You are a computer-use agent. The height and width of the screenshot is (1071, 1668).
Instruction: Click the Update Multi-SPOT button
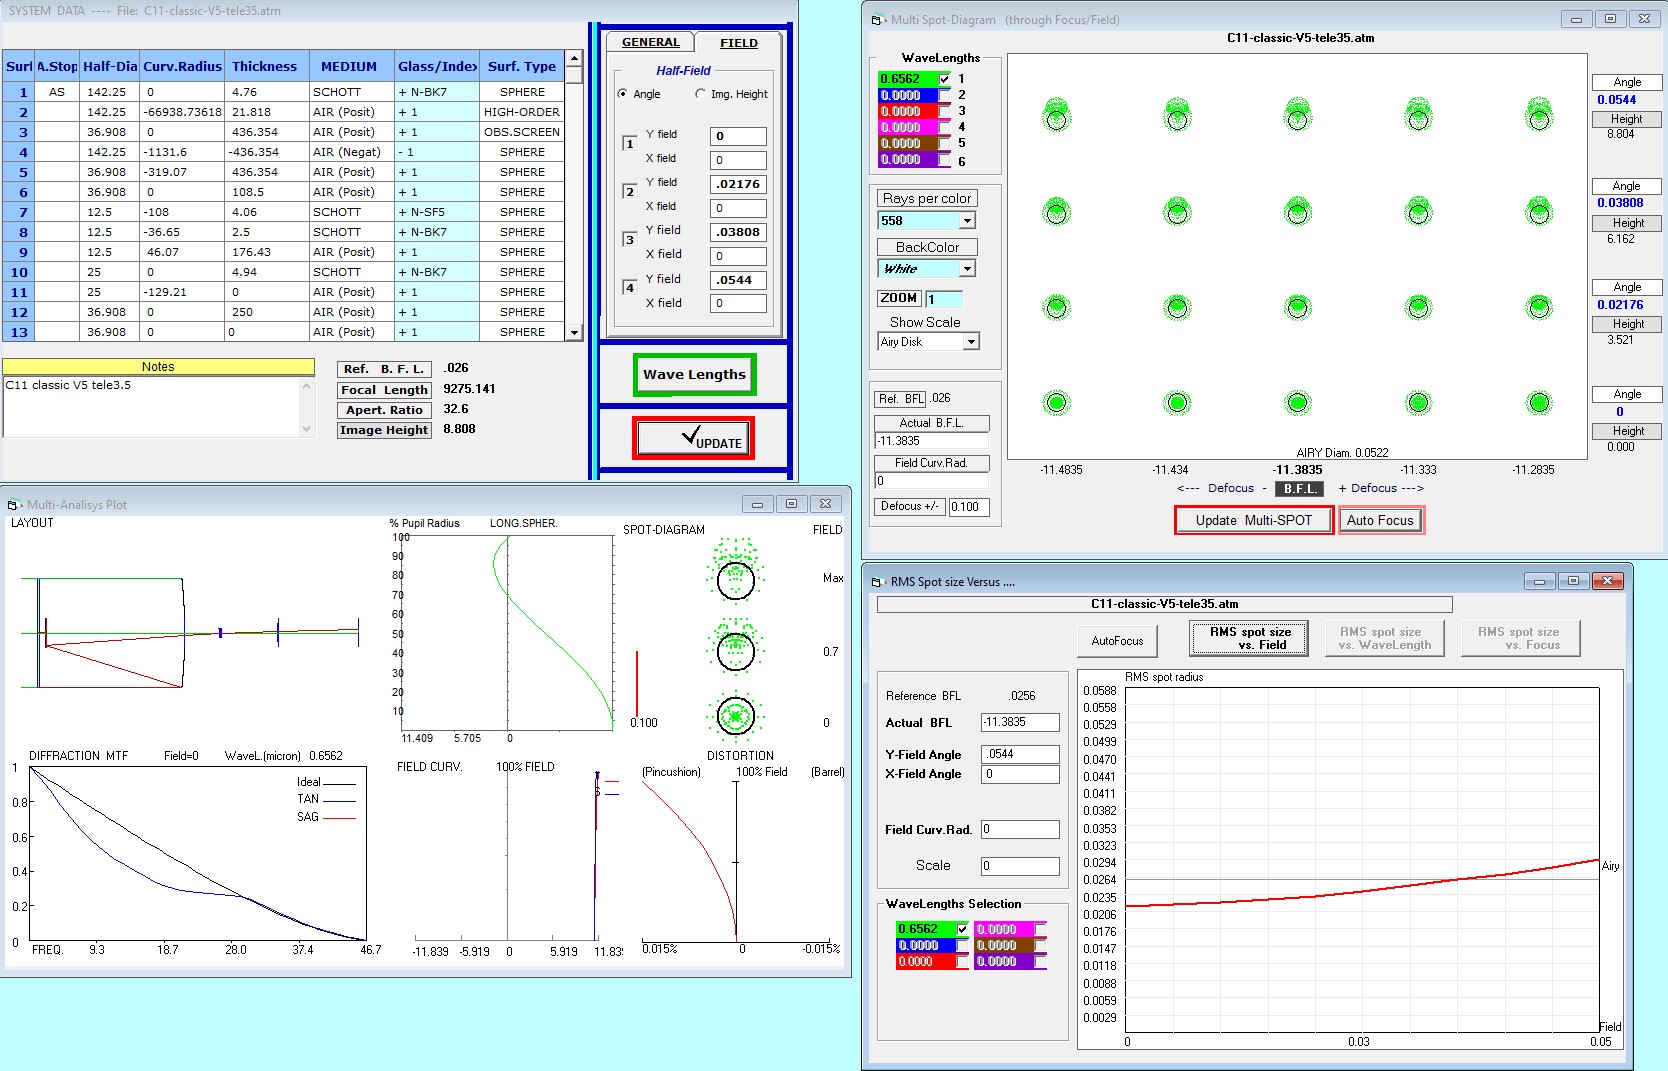point(1253,520)
